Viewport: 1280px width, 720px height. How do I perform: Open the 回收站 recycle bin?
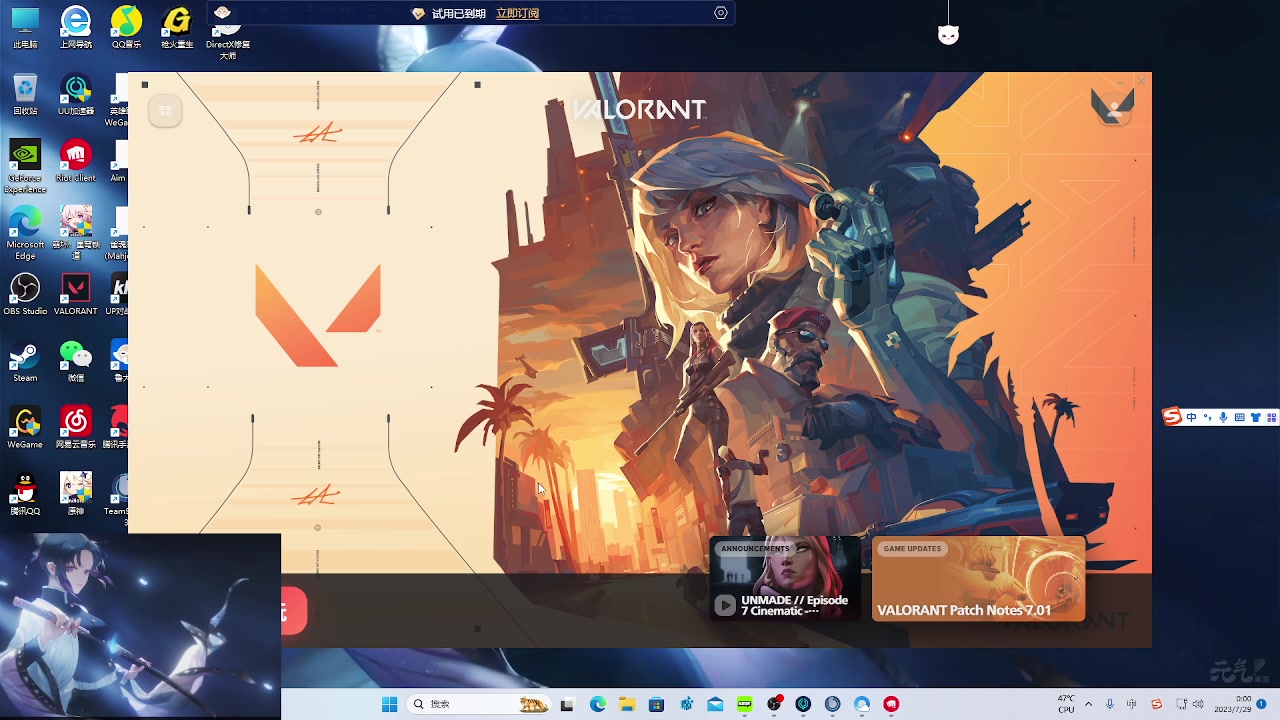pyautogui.click(x=25, y=95)
